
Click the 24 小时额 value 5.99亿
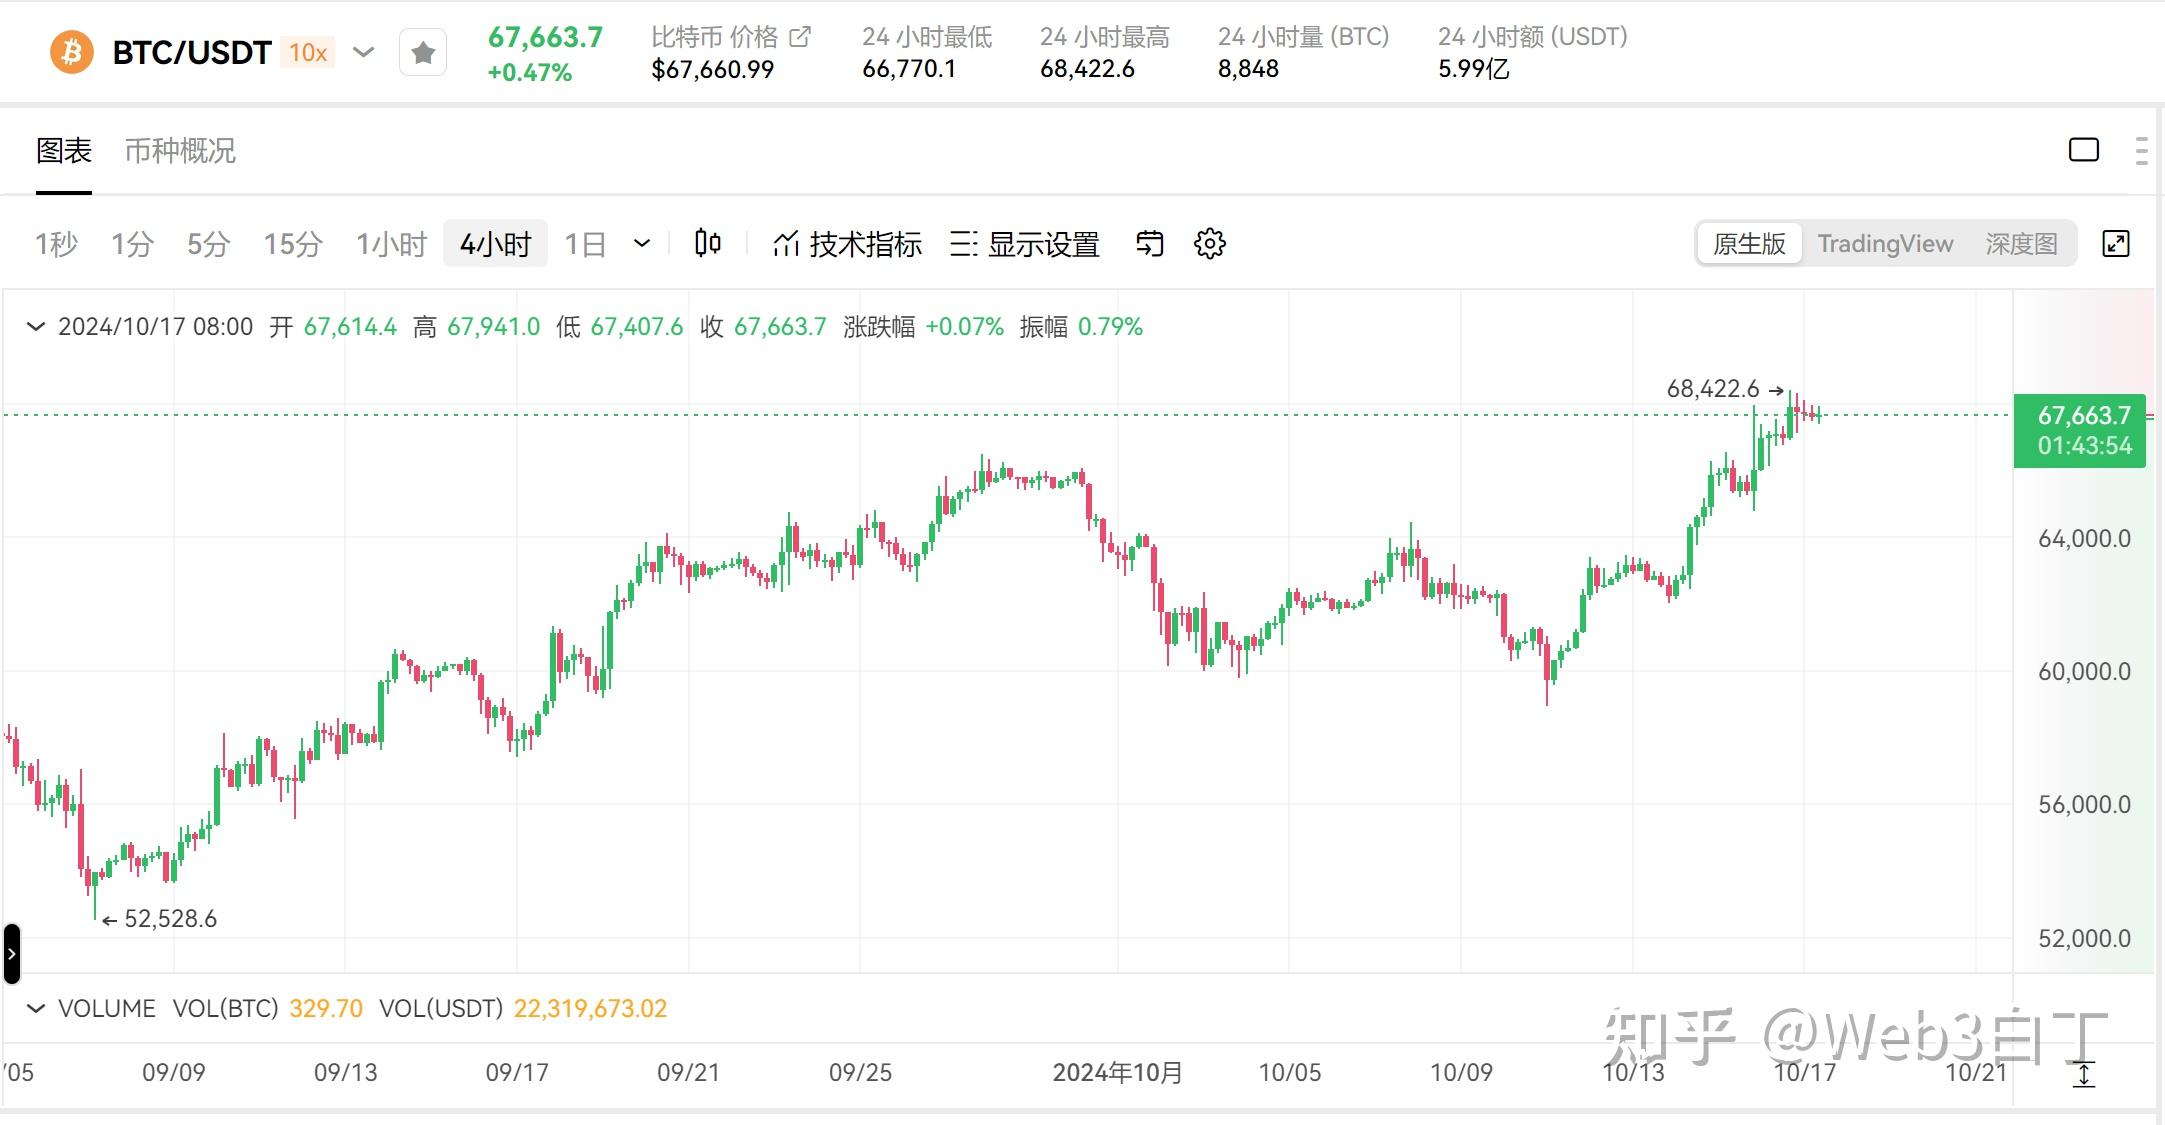coord(1474,69)
